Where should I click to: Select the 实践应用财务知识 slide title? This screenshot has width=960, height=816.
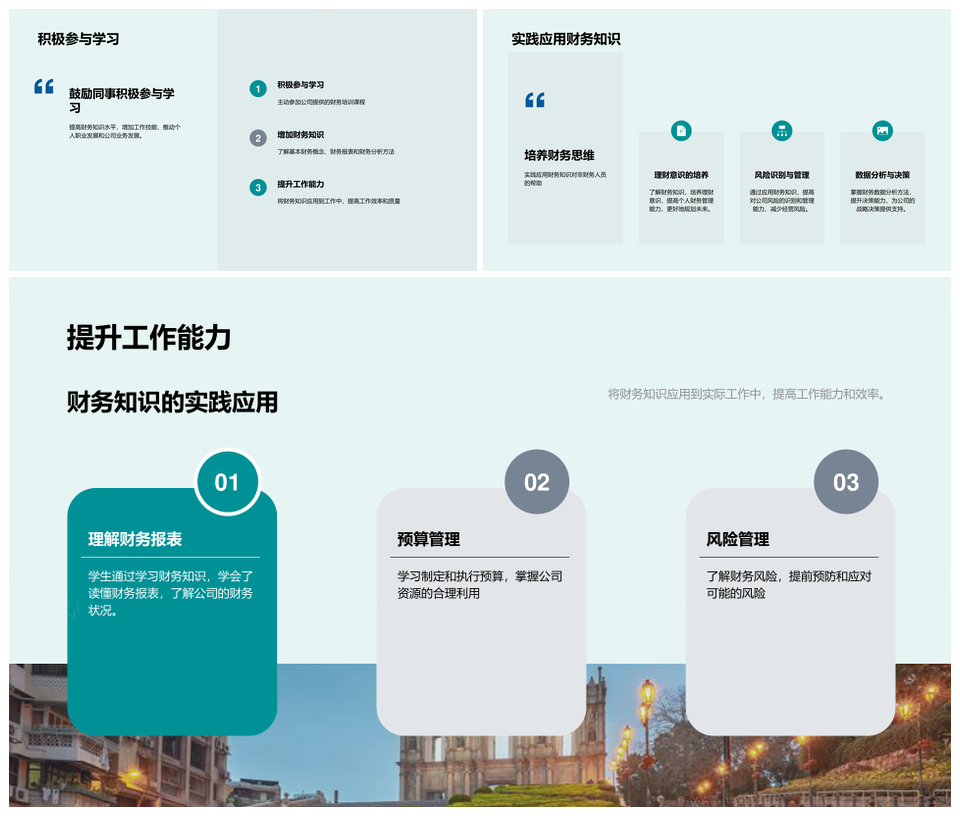(565, 39)
